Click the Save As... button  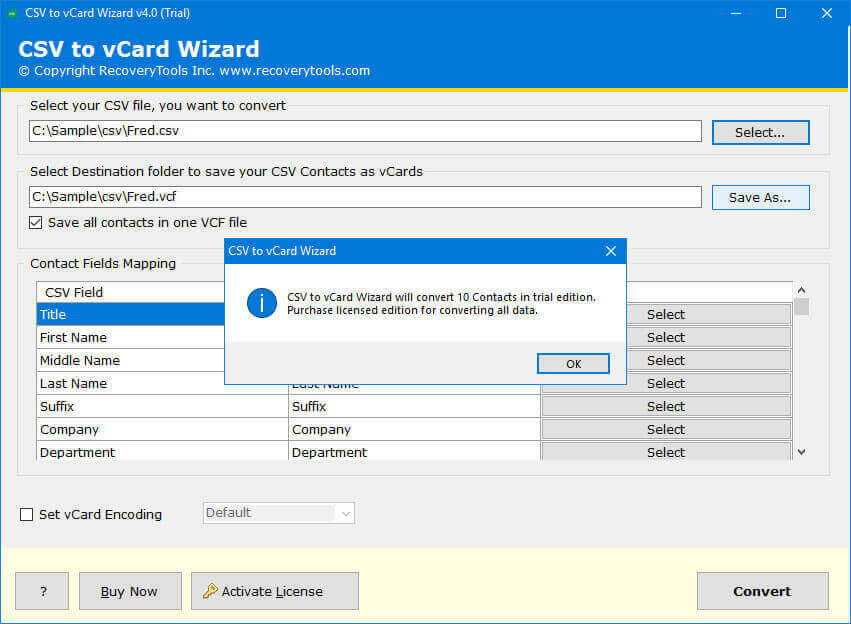(x=760, y=198)
